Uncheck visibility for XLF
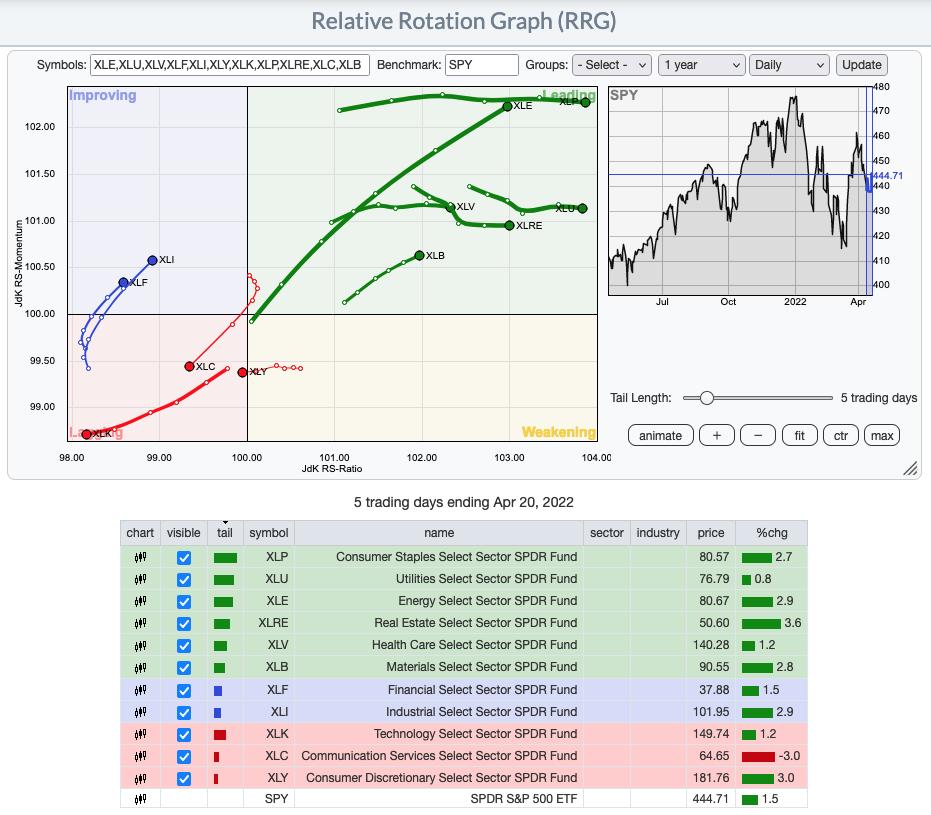 point(184,690)
